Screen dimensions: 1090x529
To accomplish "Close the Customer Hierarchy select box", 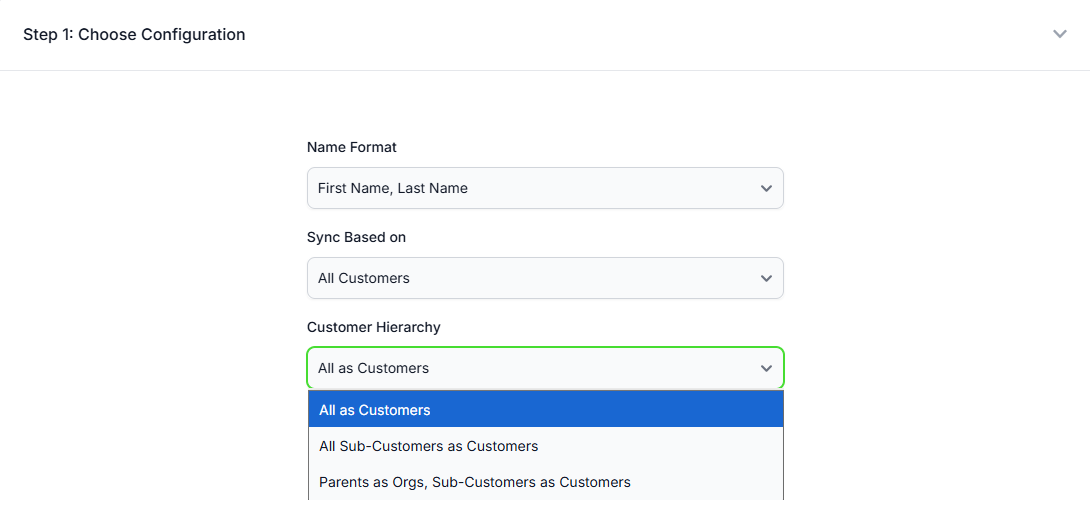I will [545, 368].
